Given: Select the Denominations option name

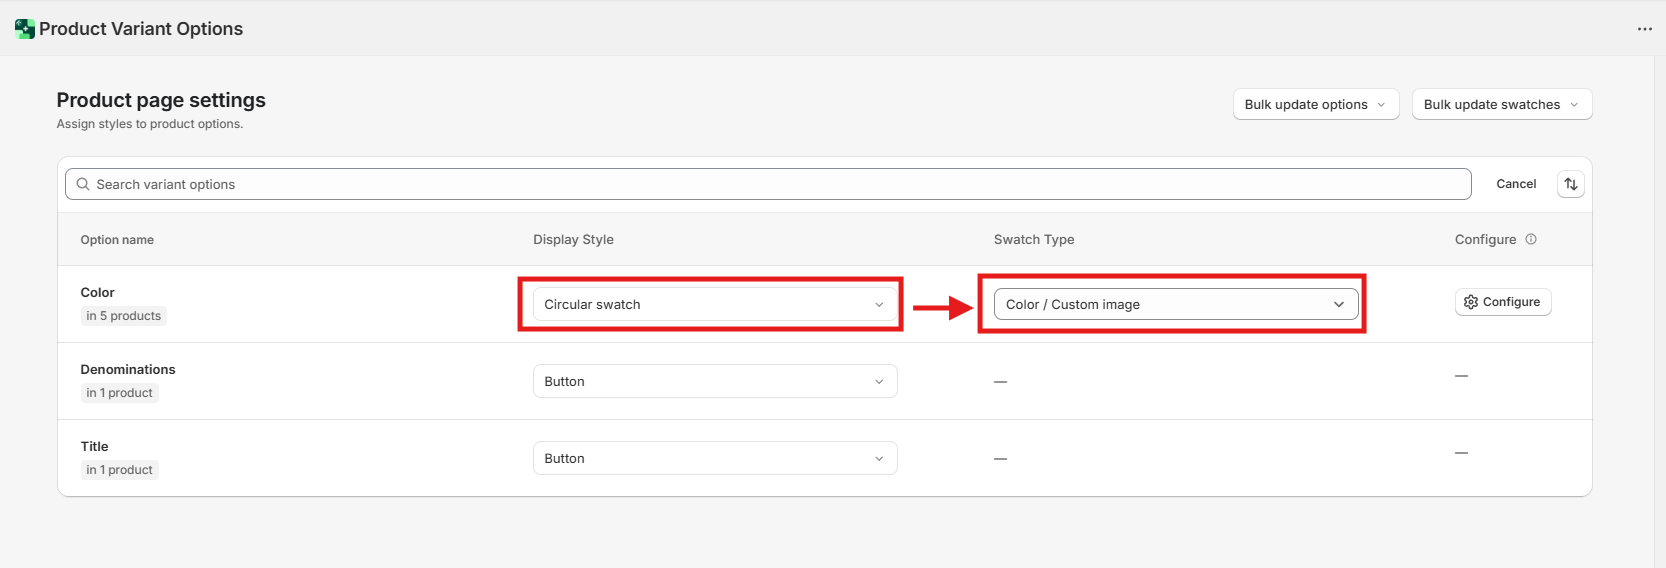Looking at the screenshot, I should click(128, 369).
